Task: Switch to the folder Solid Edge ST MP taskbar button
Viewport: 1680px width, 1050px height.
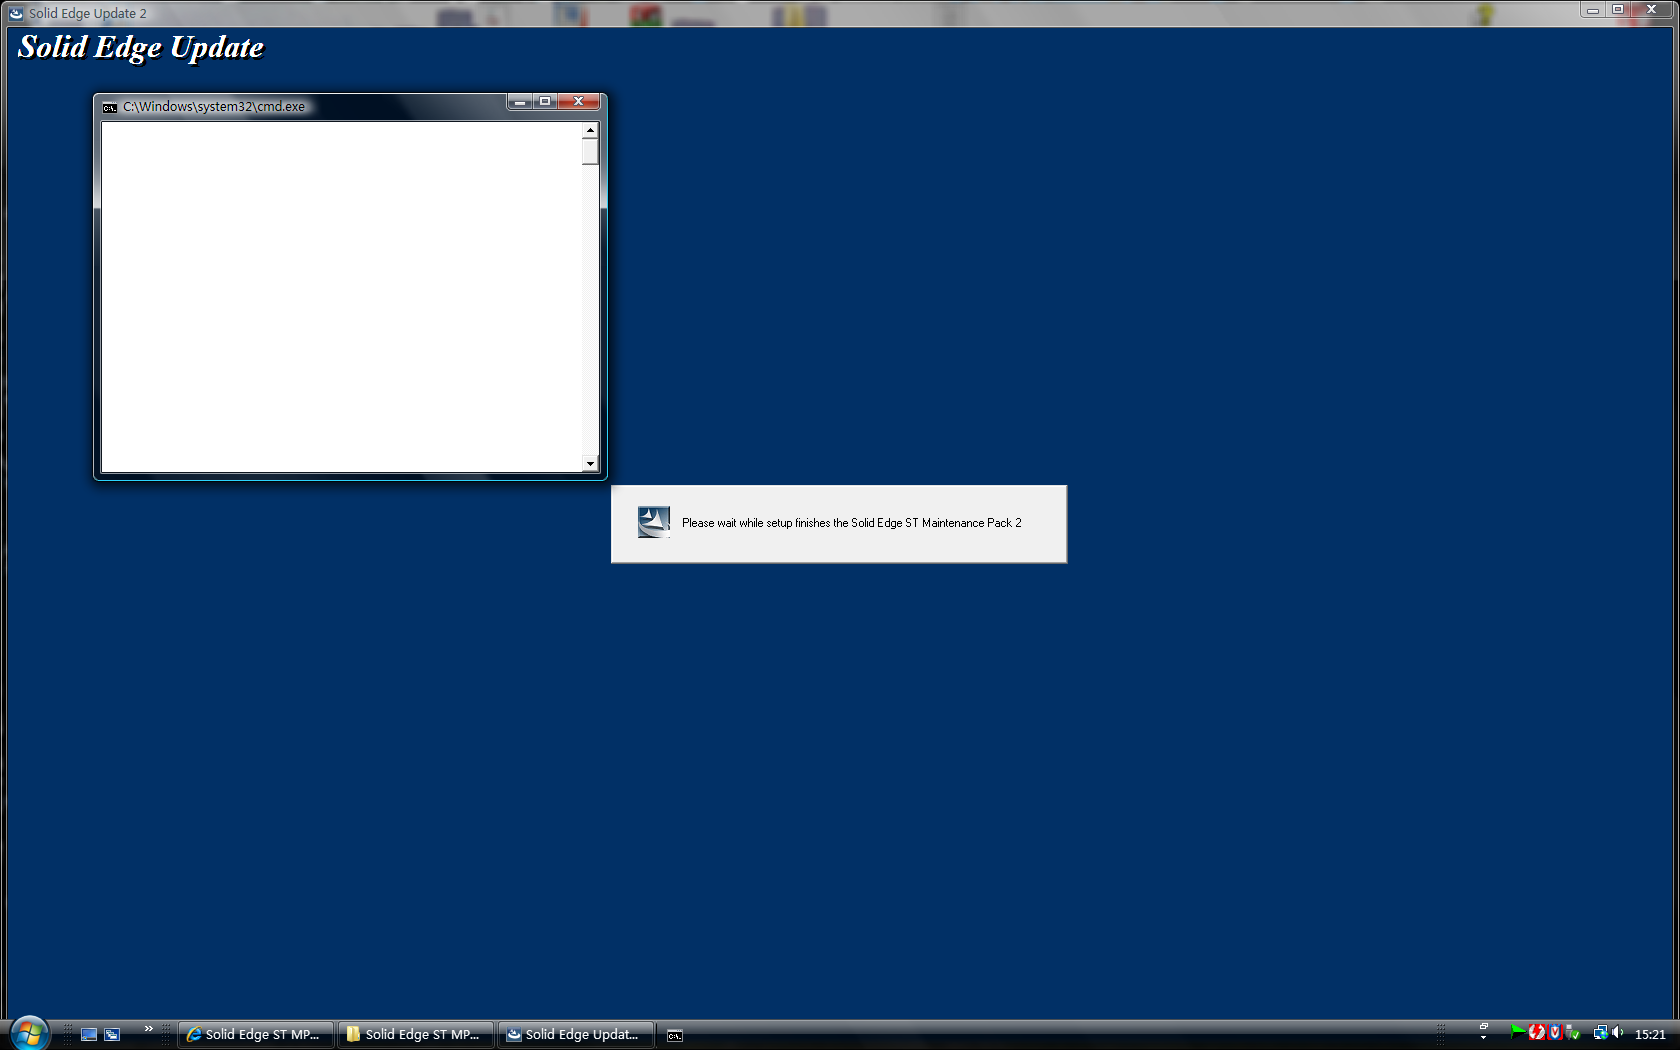Action: pyautogui.click(x=416, y=1035)
